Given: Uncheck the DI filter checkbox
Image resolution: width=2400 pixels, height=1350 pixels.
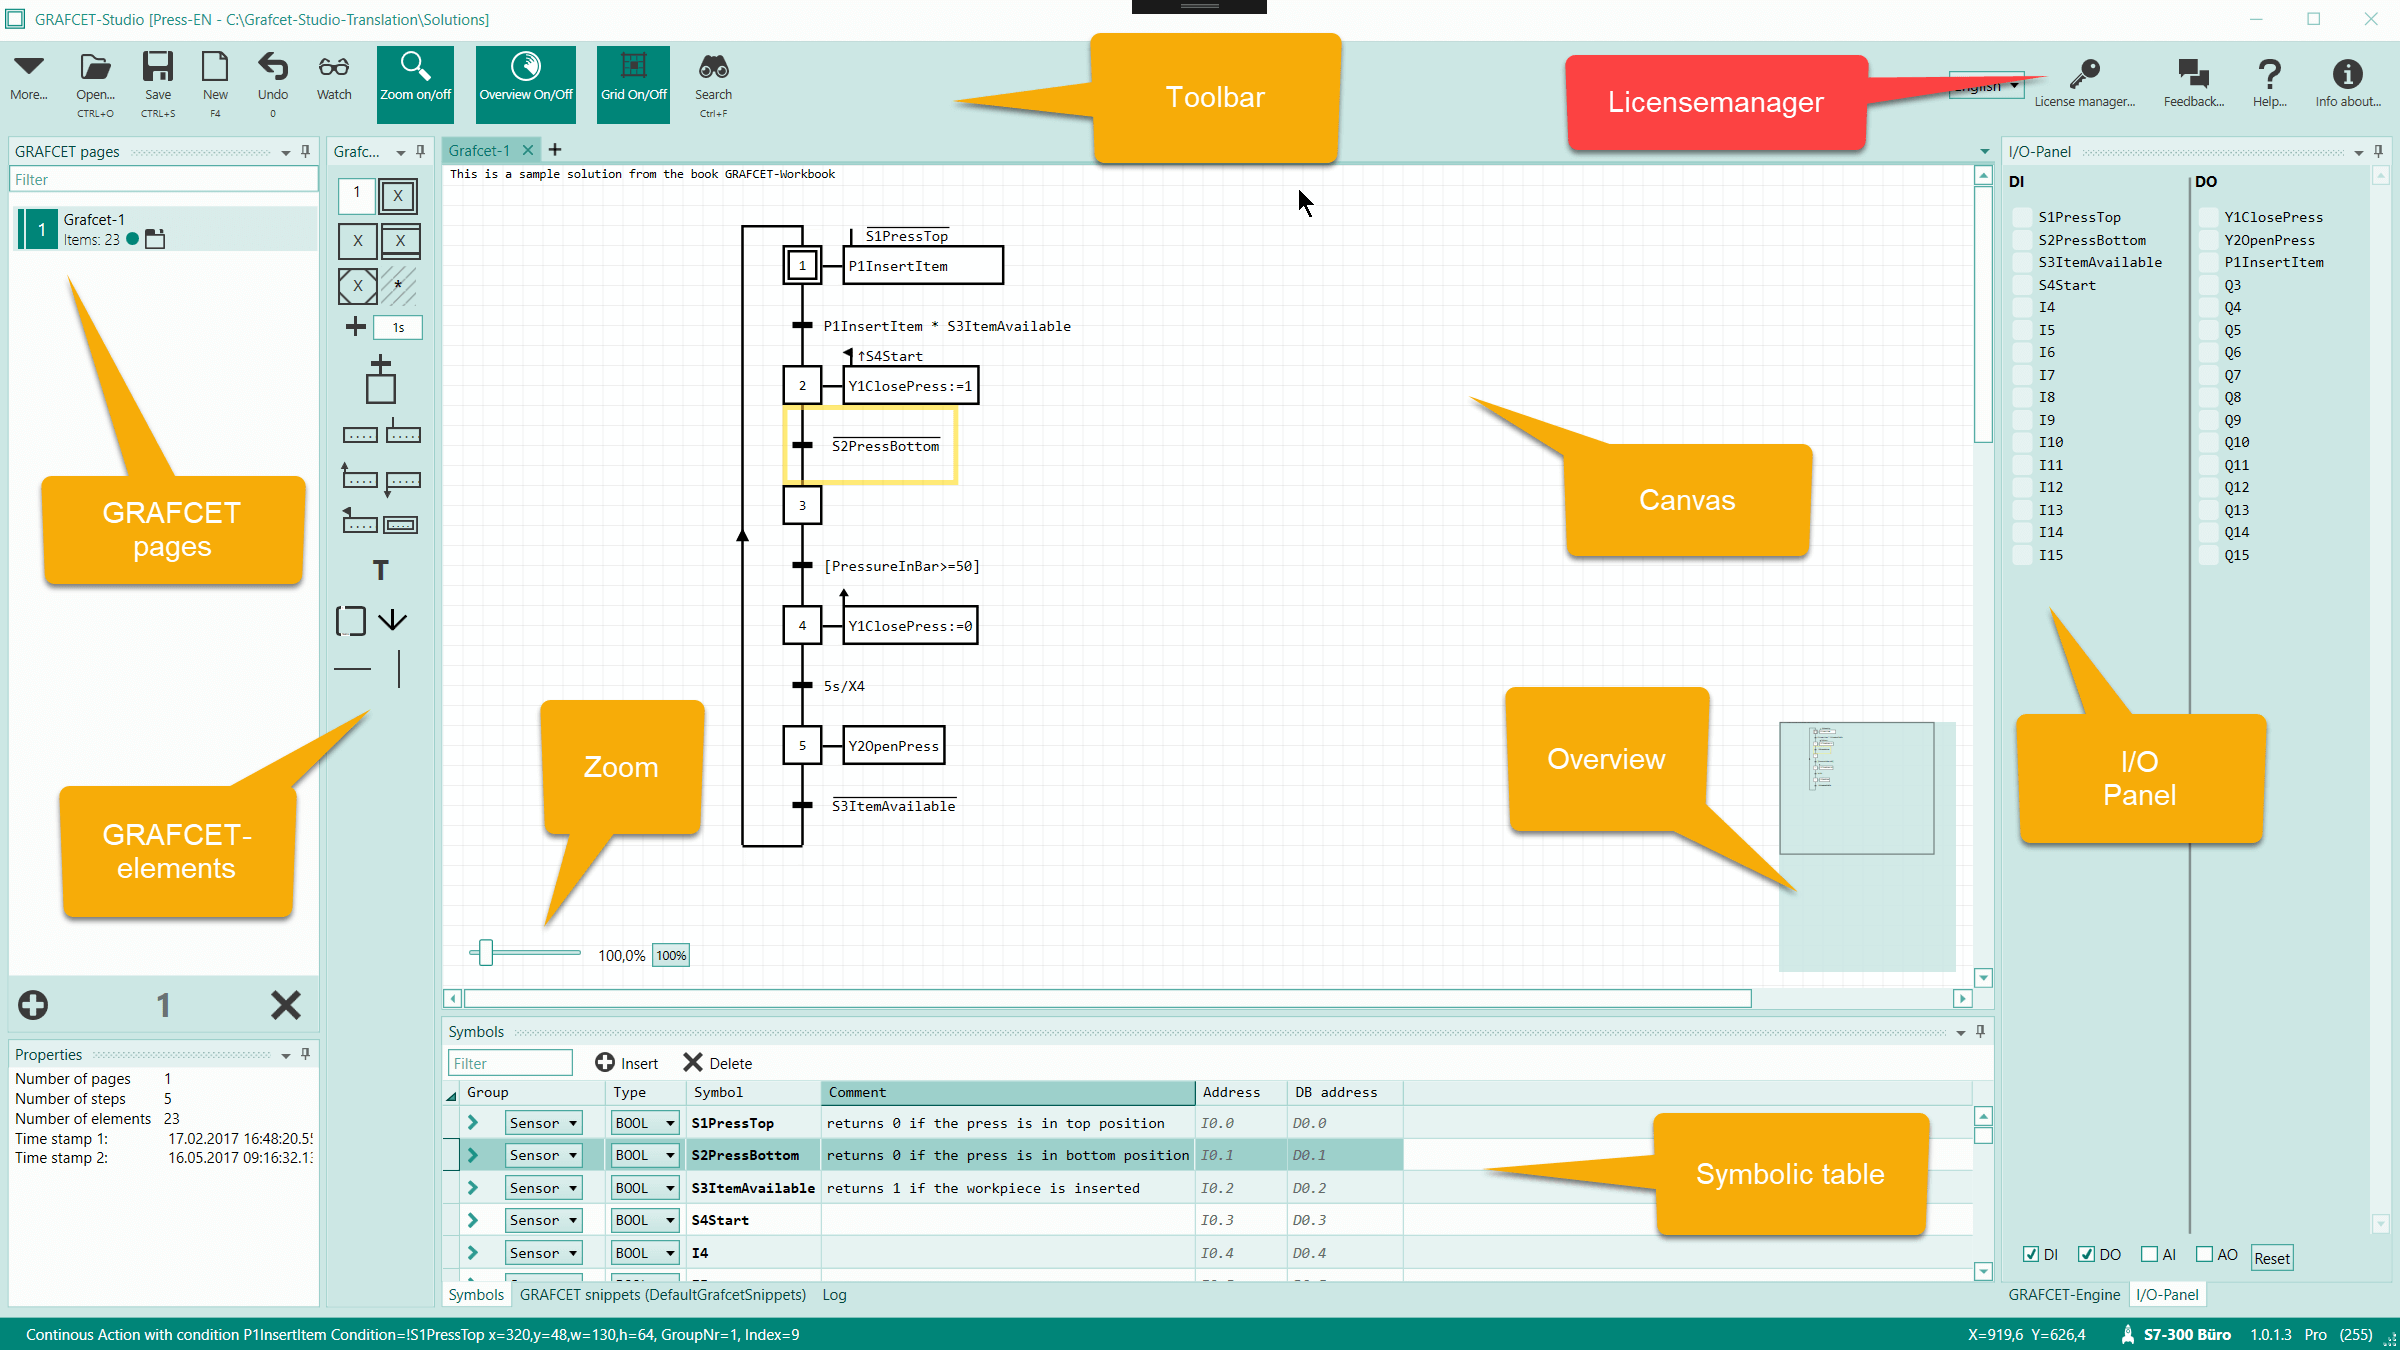Looking at the screenshot, I should click(x=2031, y=1254).
